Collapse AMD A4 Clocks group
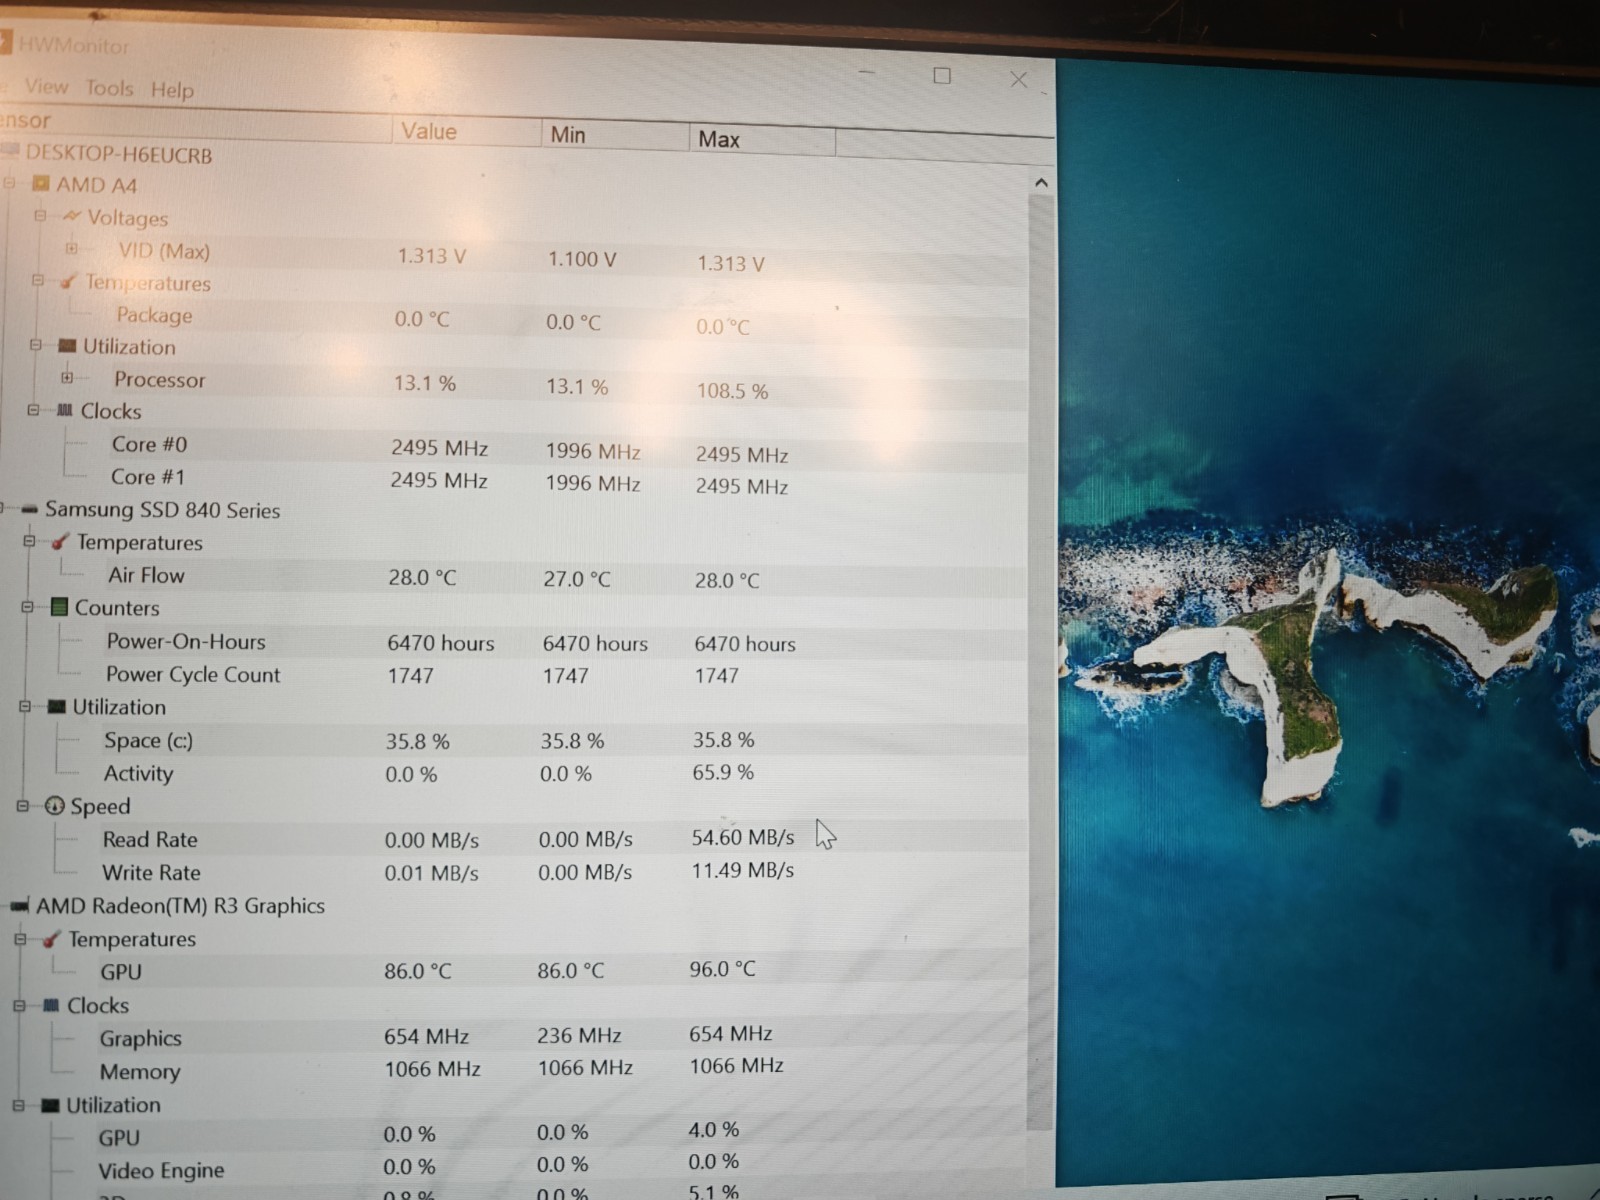1600x1200 pixels. pyautogui.click(x=33, y=410)
